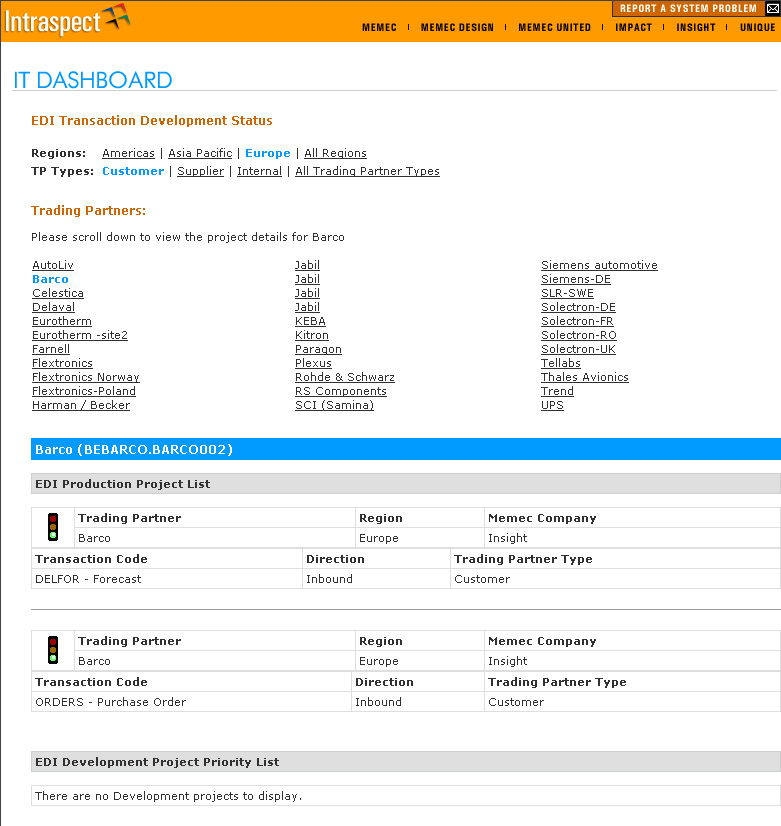The height and width of the screenshot is (826, 781).
Task: Open the Flextronics trading partner
Action: point(62,363)
